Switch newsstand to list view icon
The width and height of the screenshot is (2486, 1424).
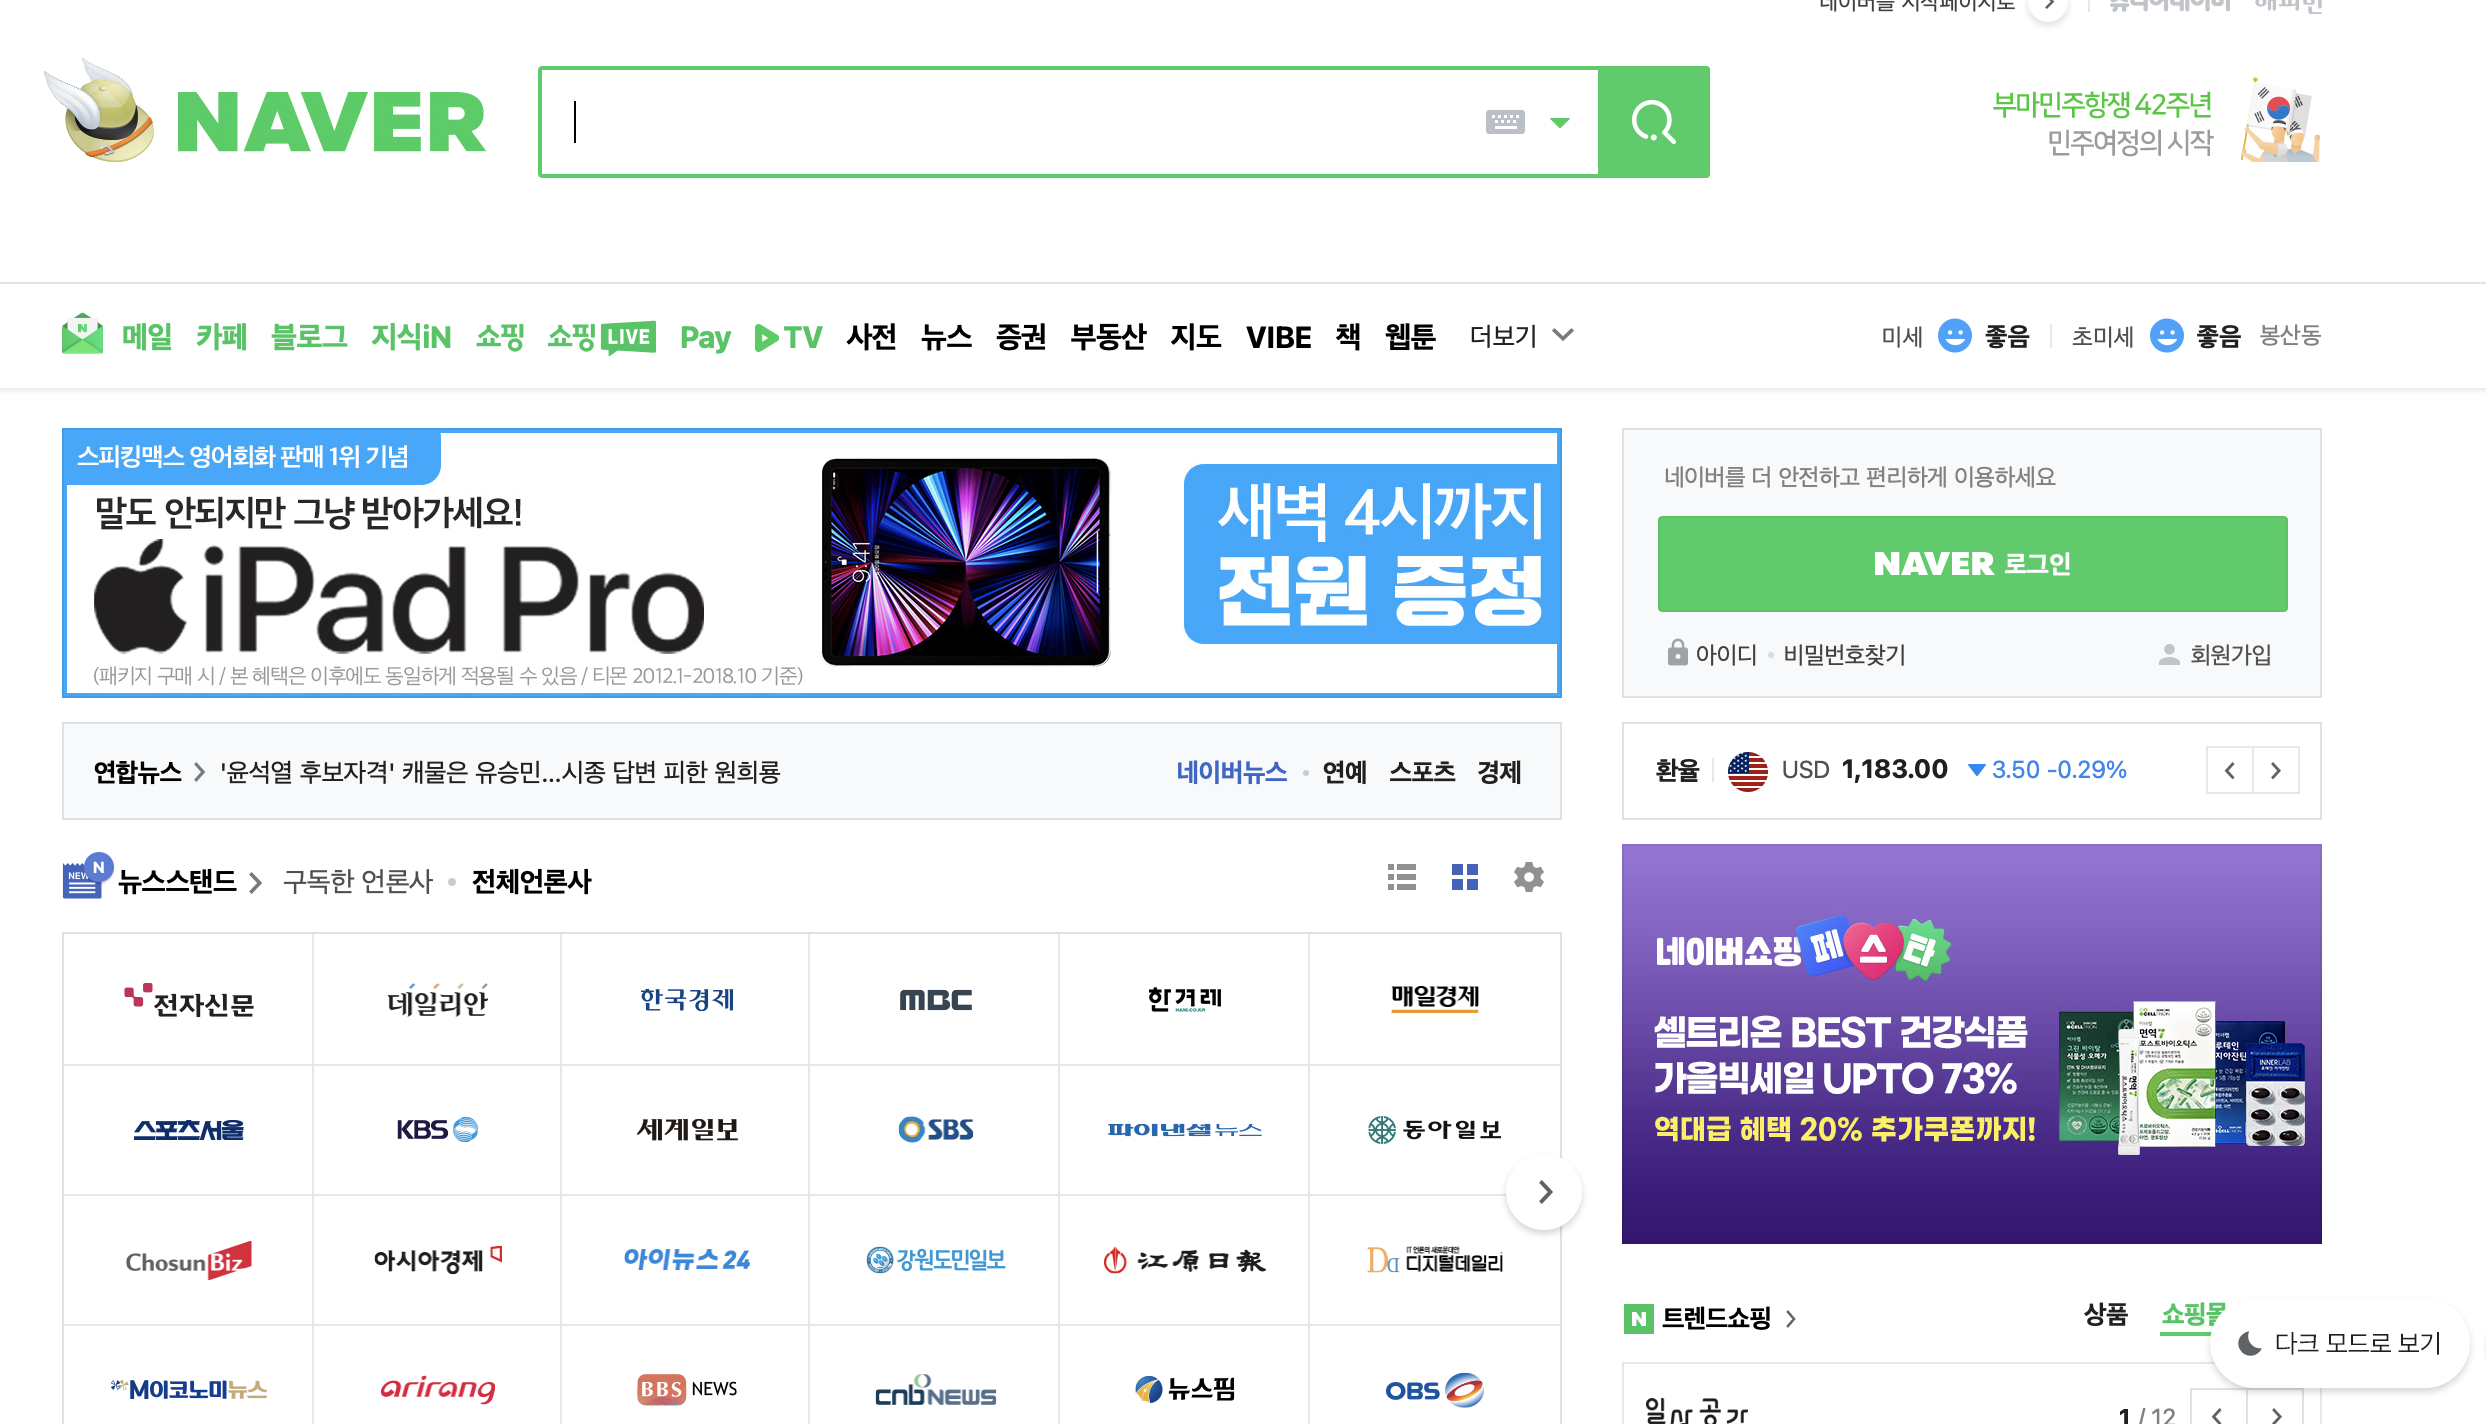1401,878
